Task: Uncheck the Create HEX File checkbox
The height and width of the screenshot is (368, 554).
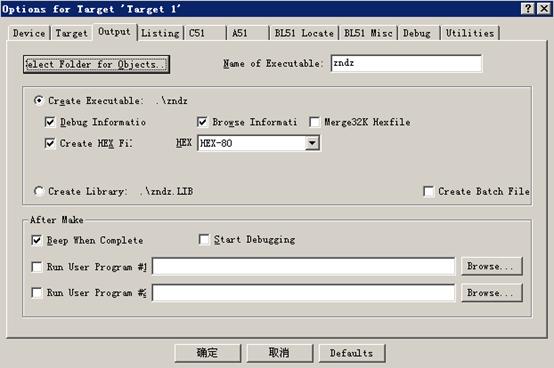Action: coord(50,143)
